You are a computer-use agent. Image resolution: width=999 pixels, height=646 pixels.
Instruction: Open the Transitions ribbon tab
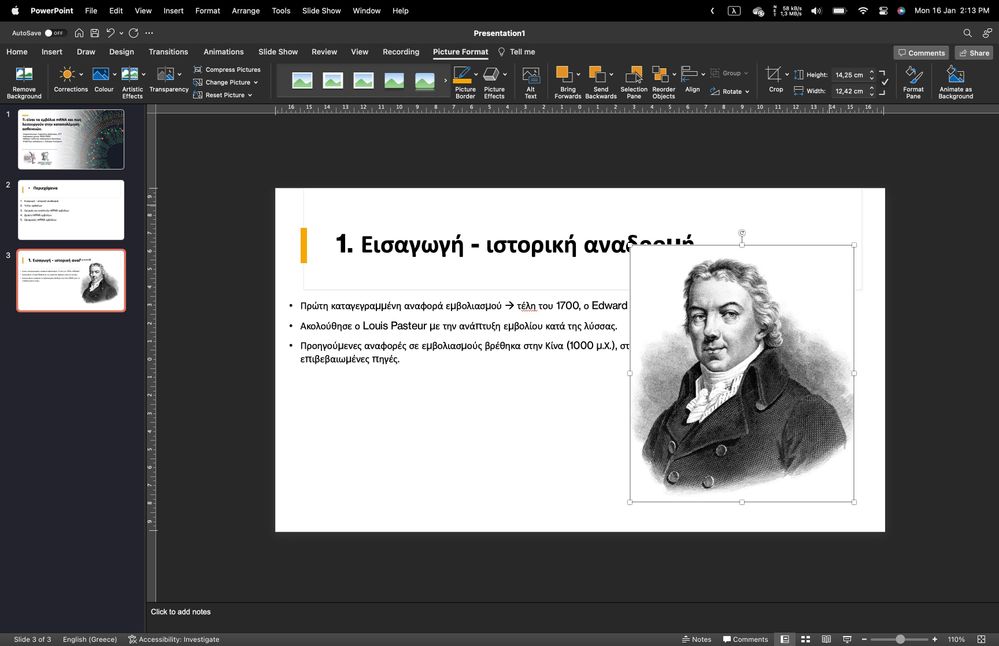(x=168, y=52)
